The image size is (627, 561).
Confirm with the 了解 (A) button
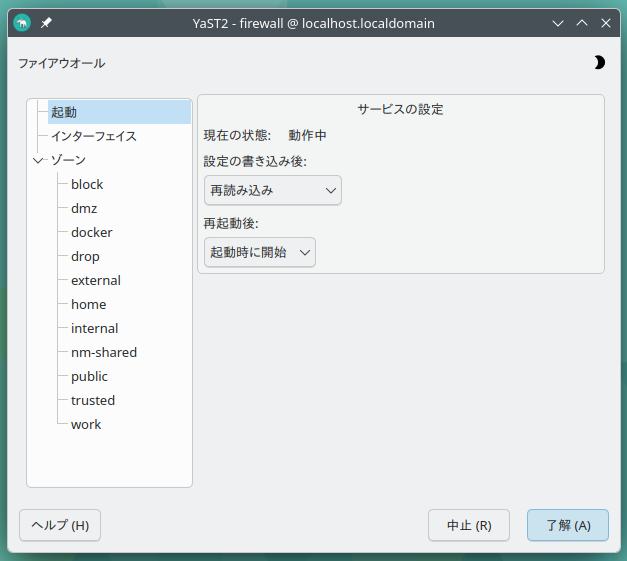(567, 525)
